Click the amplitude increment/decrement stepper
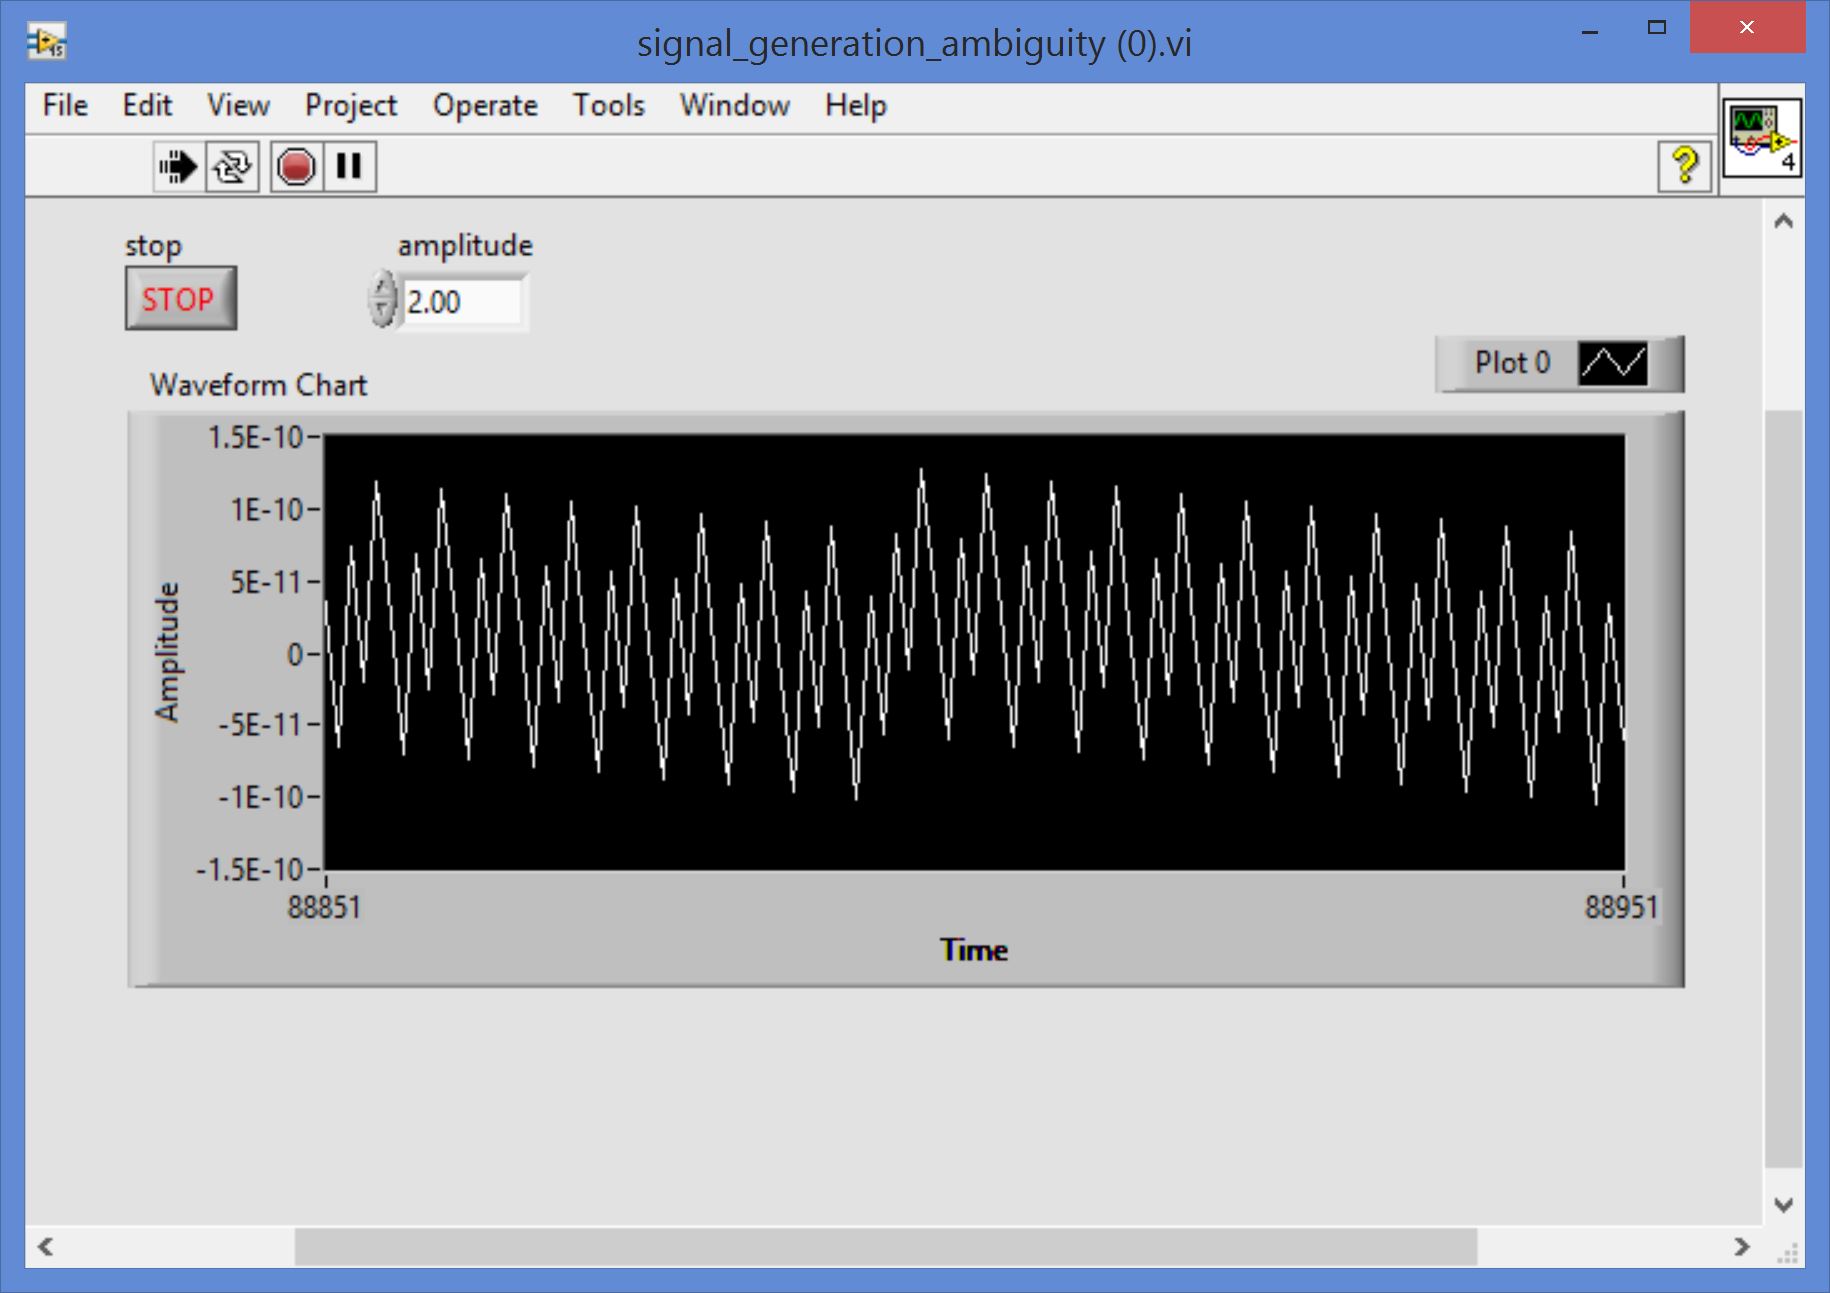Image resolution: width=1830 pixels, height=1293 pixels. [382, 299]
